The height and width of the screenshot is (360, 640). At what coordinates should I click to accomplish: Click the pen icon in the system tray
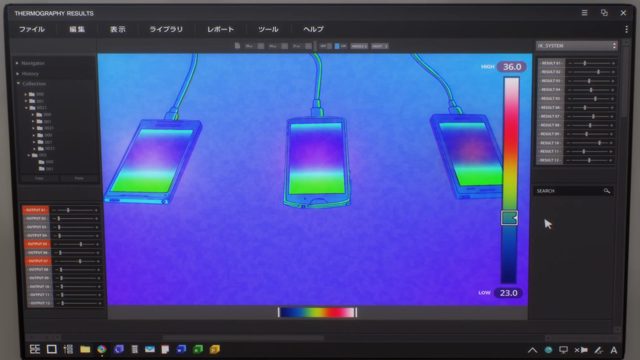(x=598, y=350)
